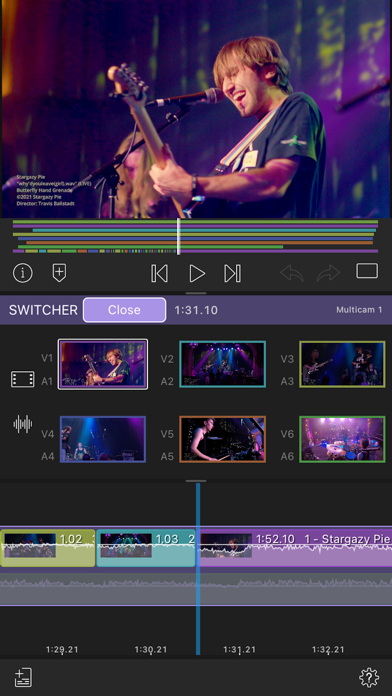Viewport: 392px width, 696px height.
Task: Start playback with the play button
Action: pos(197,273)
